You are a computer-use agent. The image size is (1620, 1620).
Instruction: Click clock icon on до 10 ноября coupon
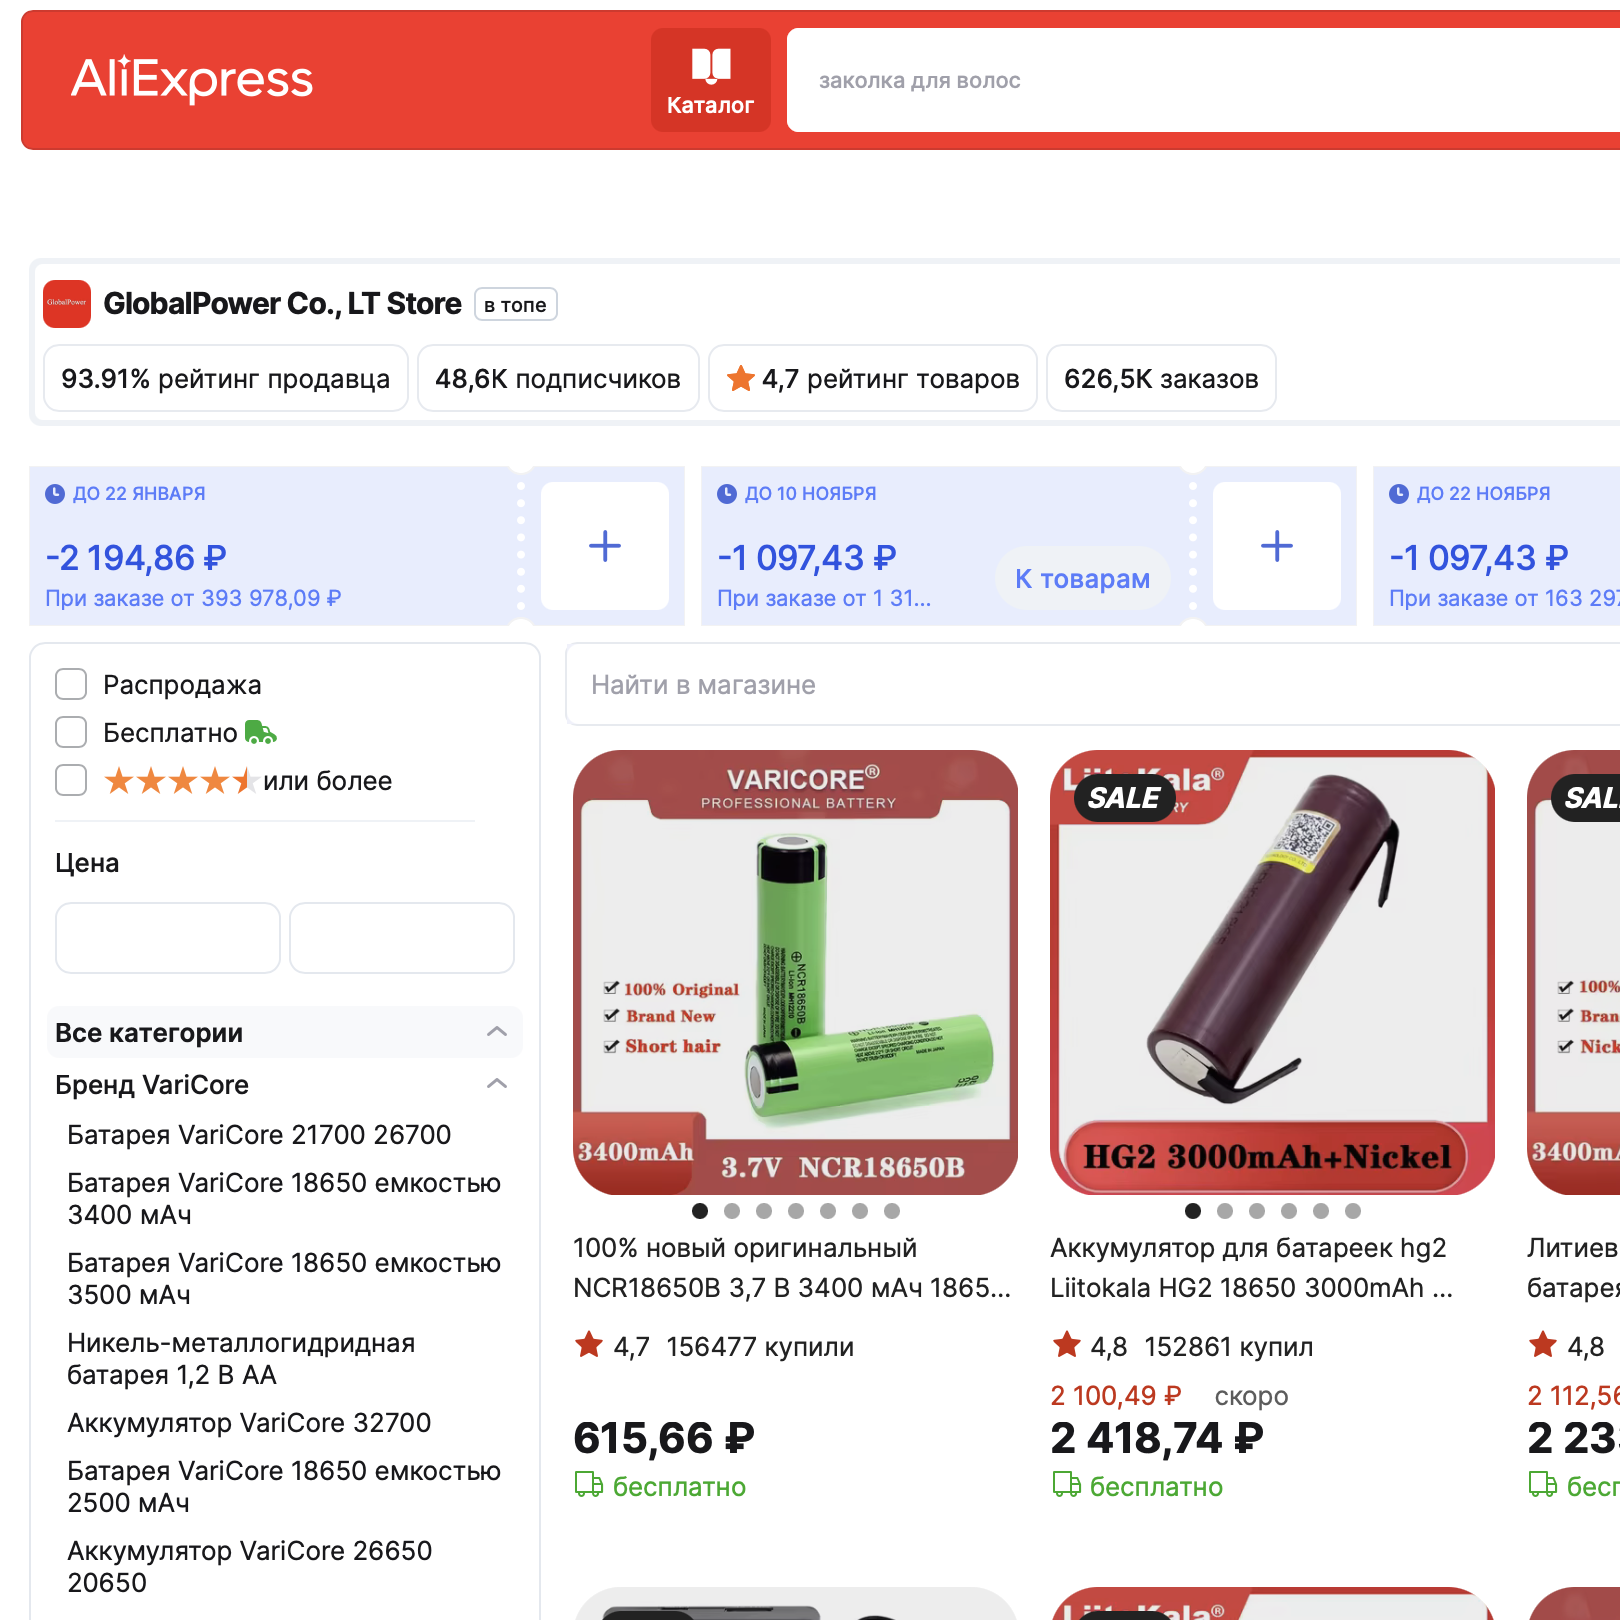pos(727,494)
